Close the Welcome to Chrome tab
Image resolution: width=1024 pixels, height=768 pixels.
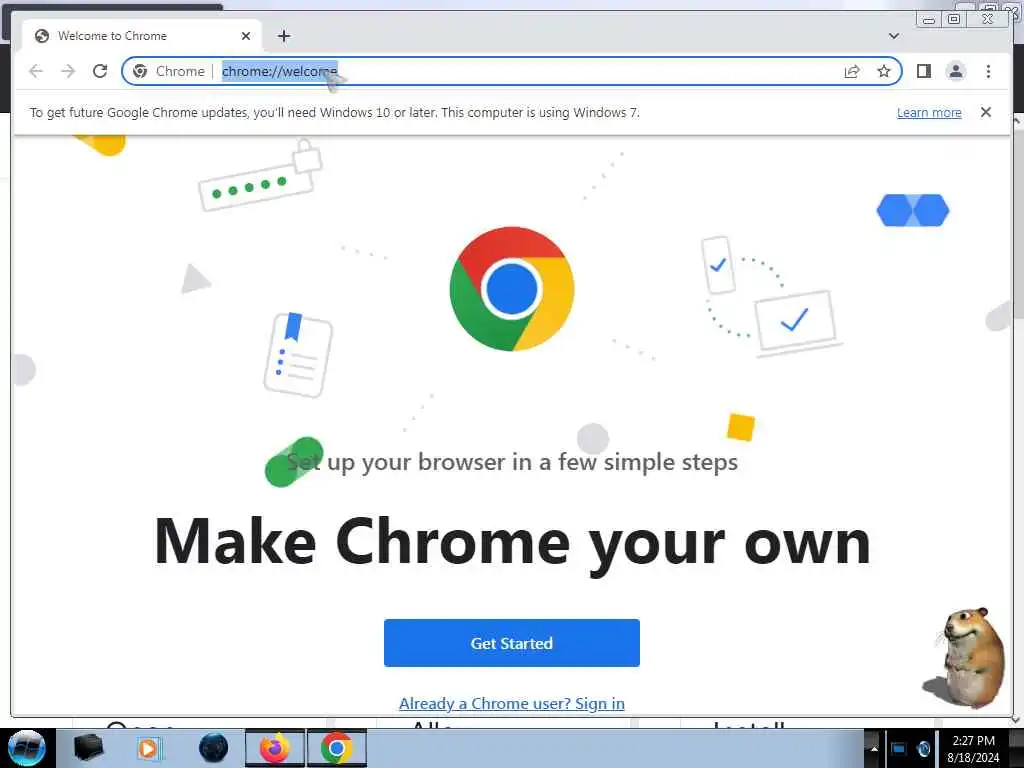pyautogui.click(x=246, y=36)
